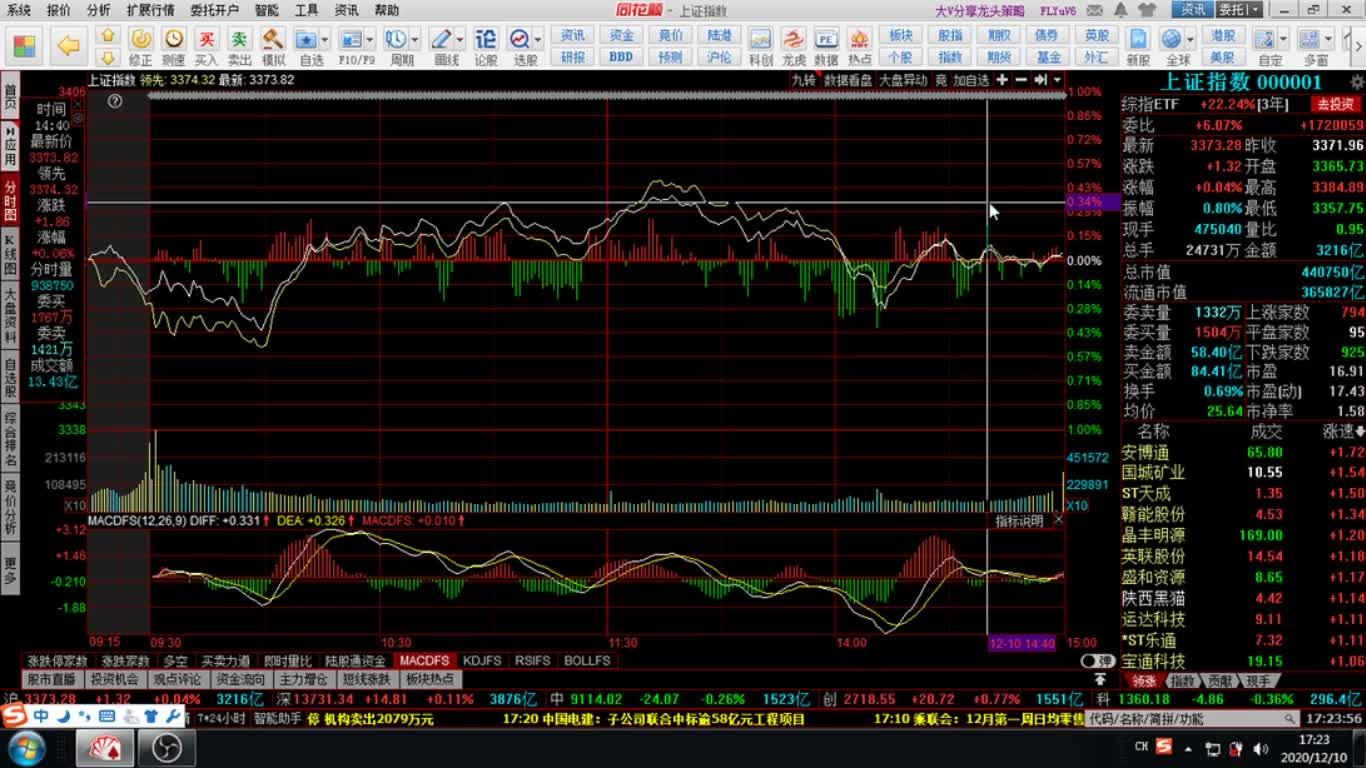
Task: Select the 指数 tab under stock list
Action: (1183, 680)
